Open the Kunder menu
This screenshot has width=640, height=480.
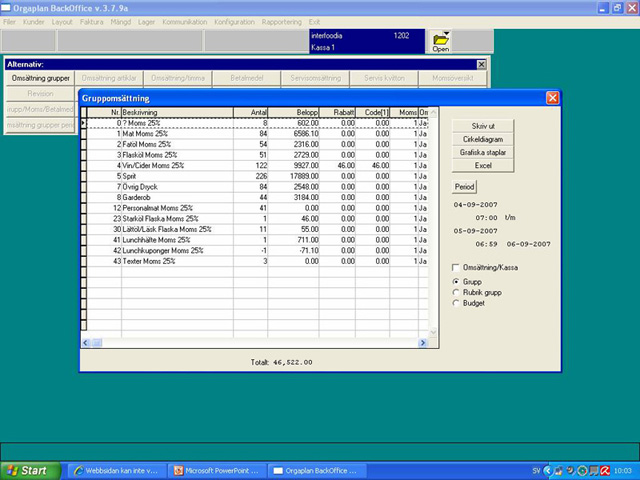click(33, 22)
